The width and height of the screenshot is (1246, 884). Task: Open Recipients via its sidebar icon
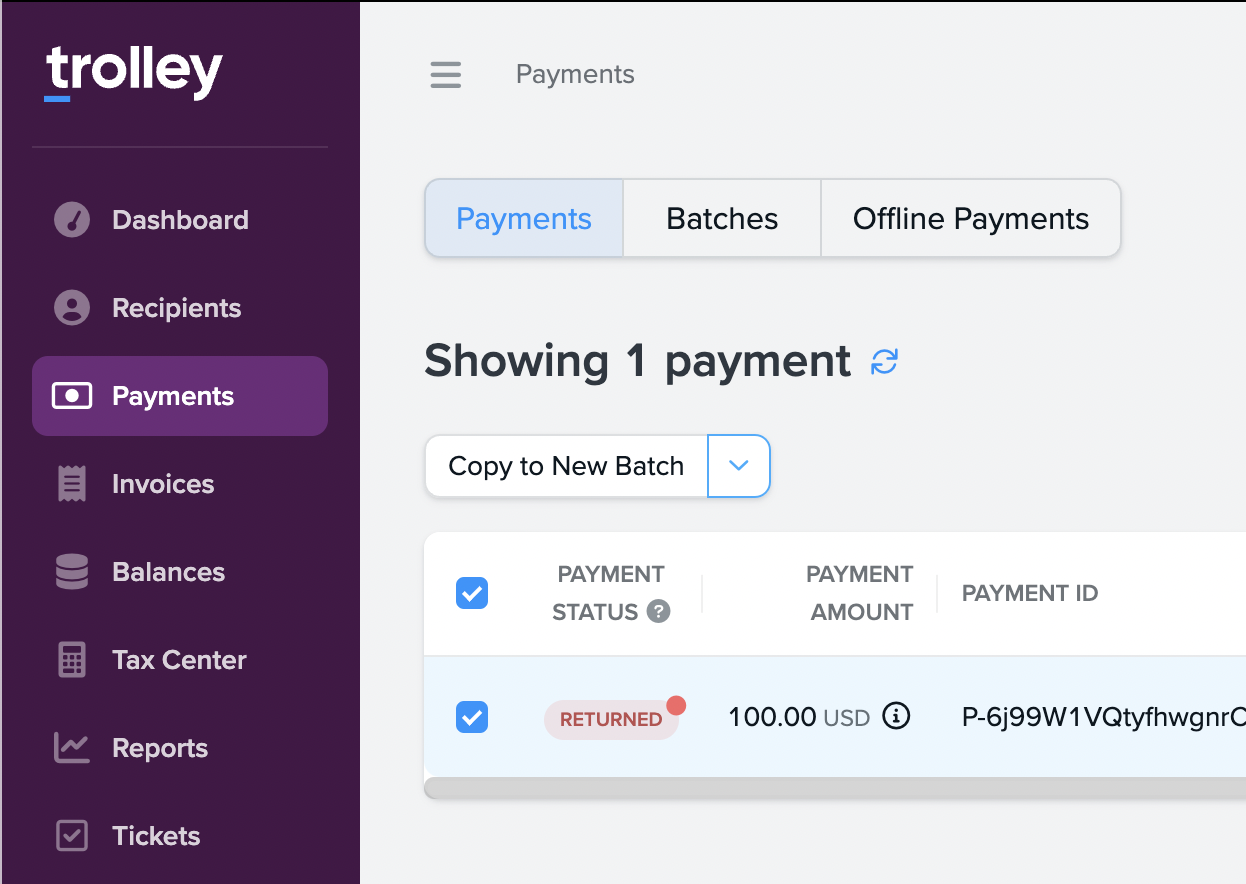pos(72,308)
